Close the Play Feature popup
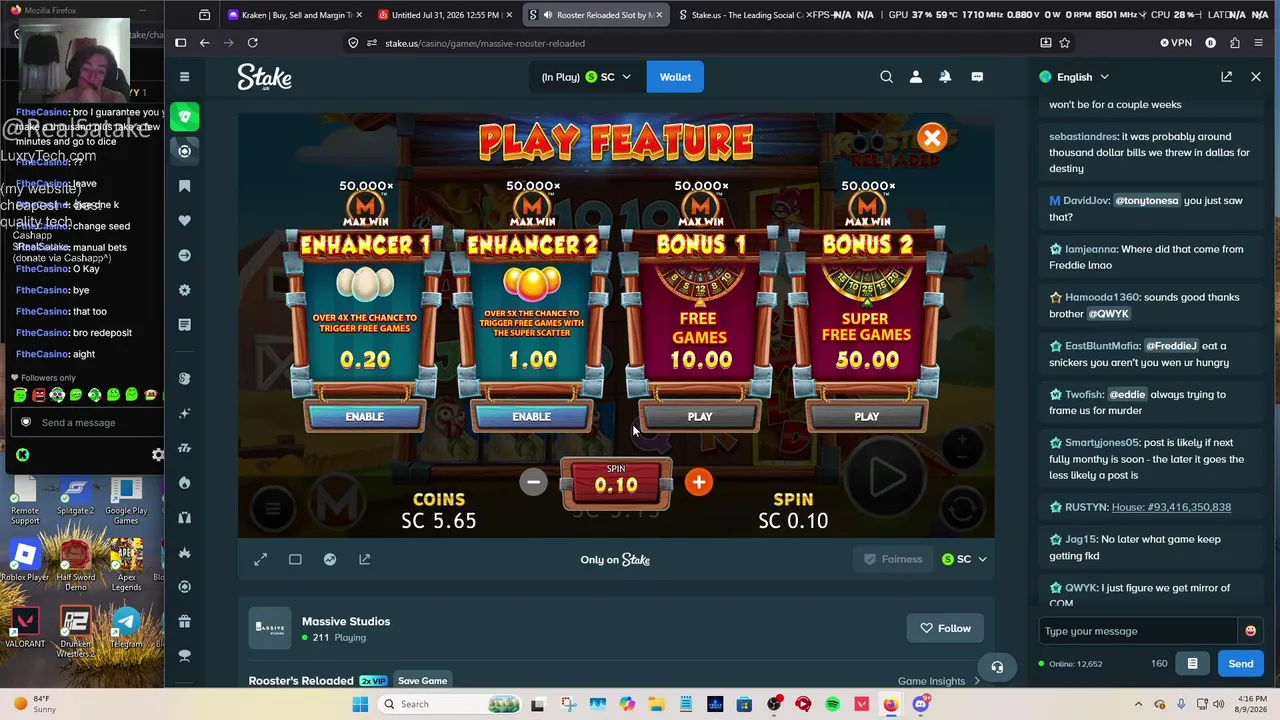The height and width of the screenshot is (720, 1280). pyautogui.click(x=932, y=138)
